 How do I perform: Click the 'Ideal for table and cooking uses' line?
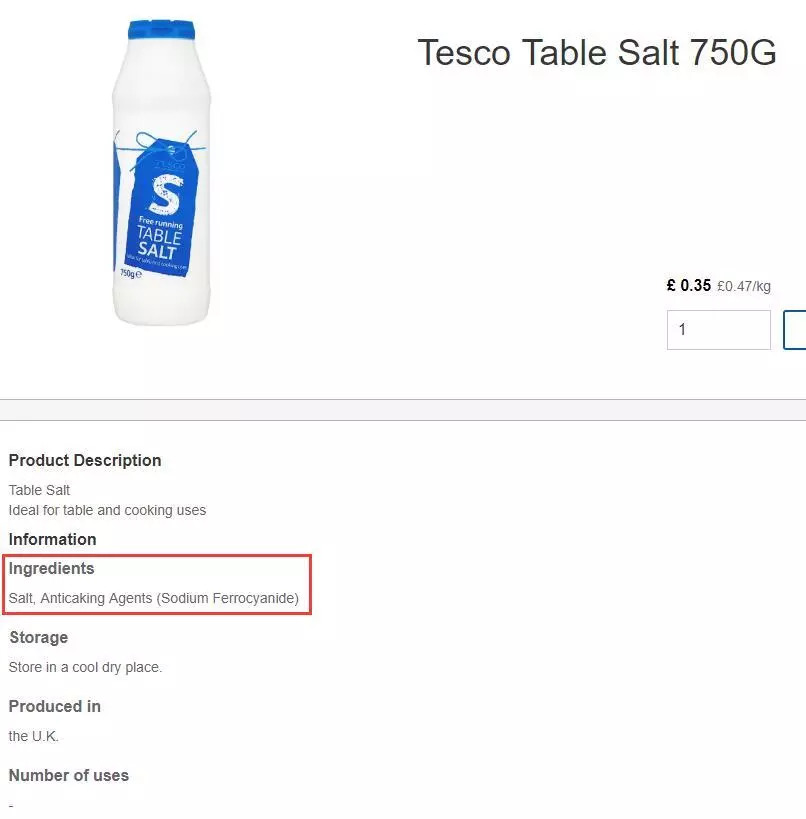click(107, 510)
